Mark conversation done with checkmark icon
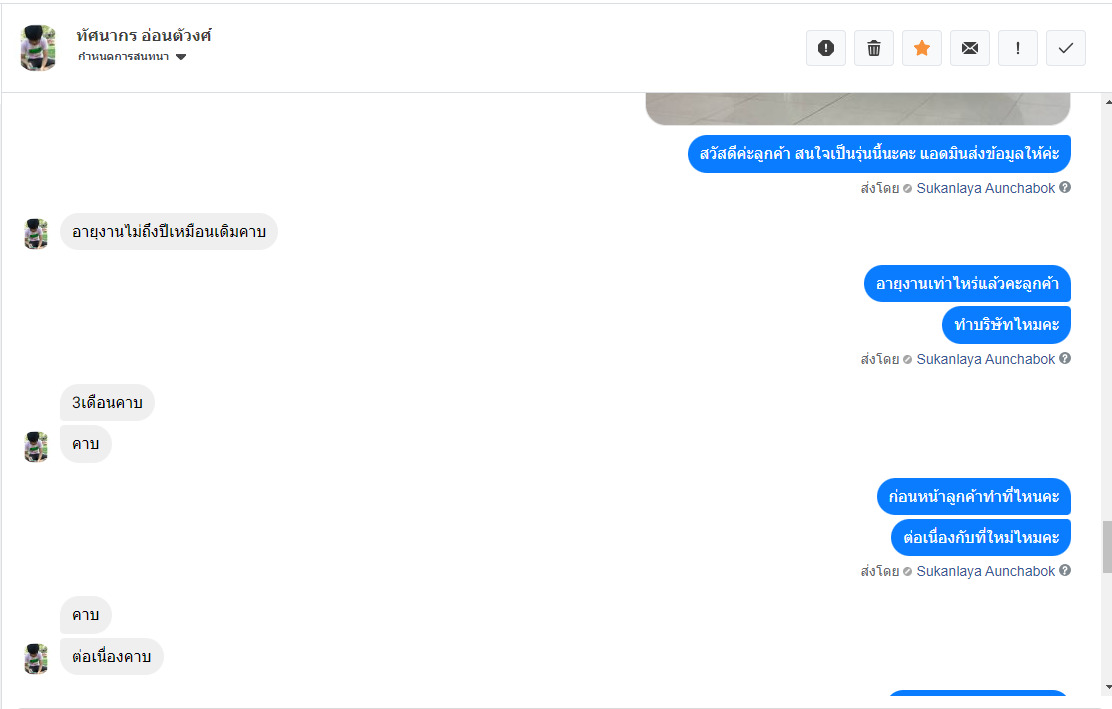 point(1066,48)
